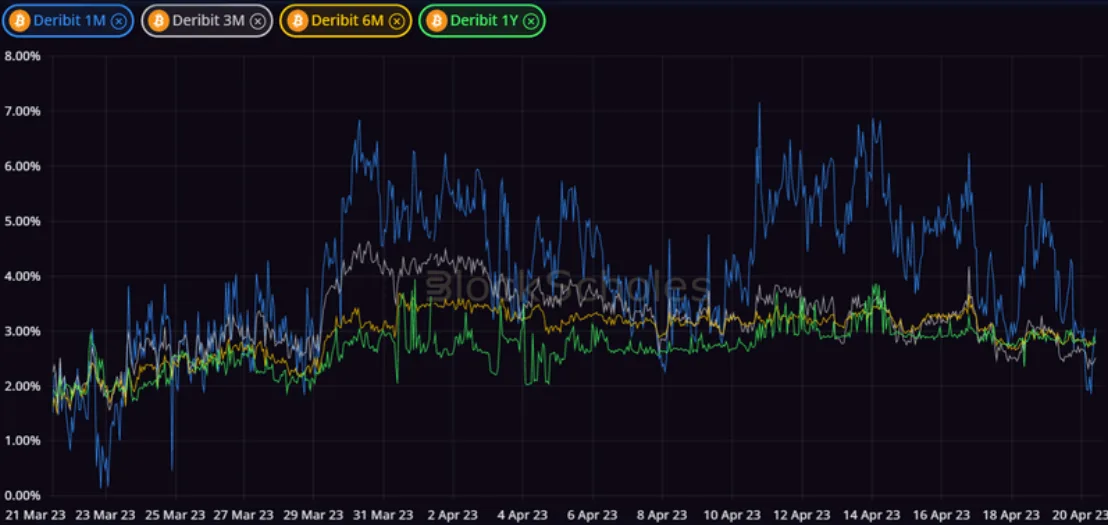
Task: Click the Bitcoin icon in Deribit 1M chip
Action: (x=20, y=20)
